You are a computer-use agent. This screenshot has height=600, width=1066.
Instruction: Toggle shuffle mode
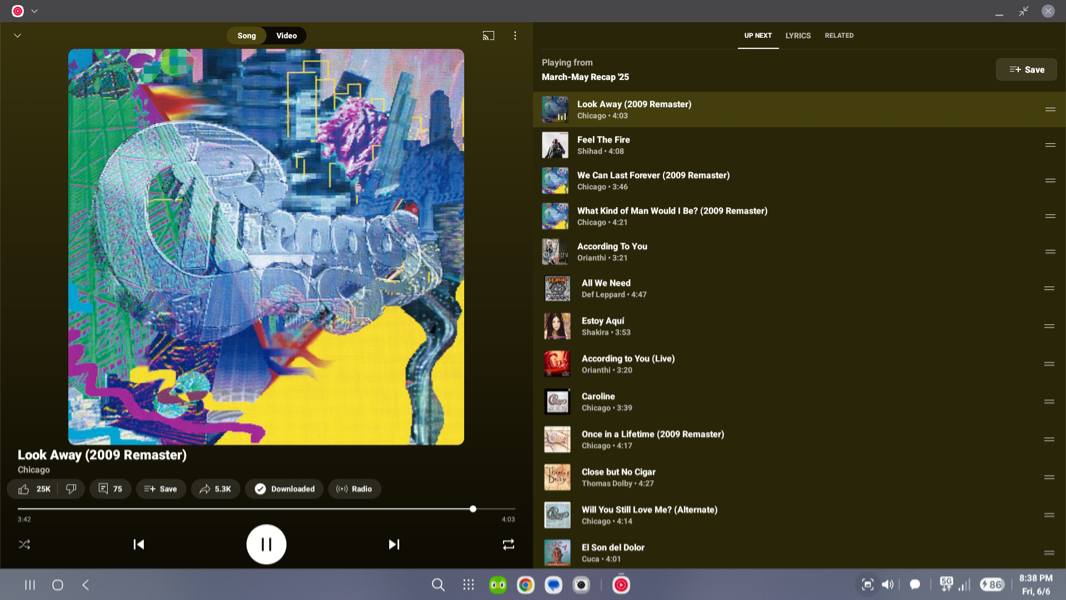point(24,544)
